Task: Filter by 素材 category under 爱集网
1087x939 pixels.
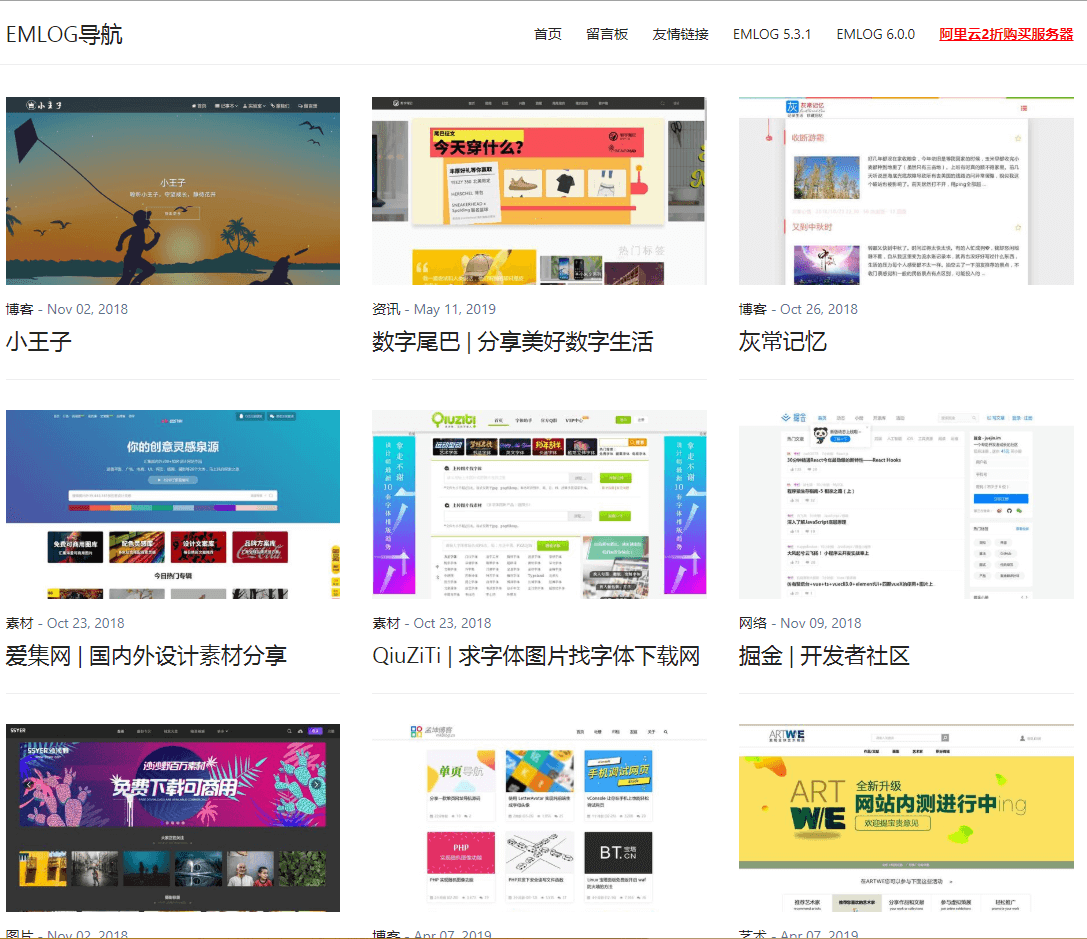Action: 20,622
